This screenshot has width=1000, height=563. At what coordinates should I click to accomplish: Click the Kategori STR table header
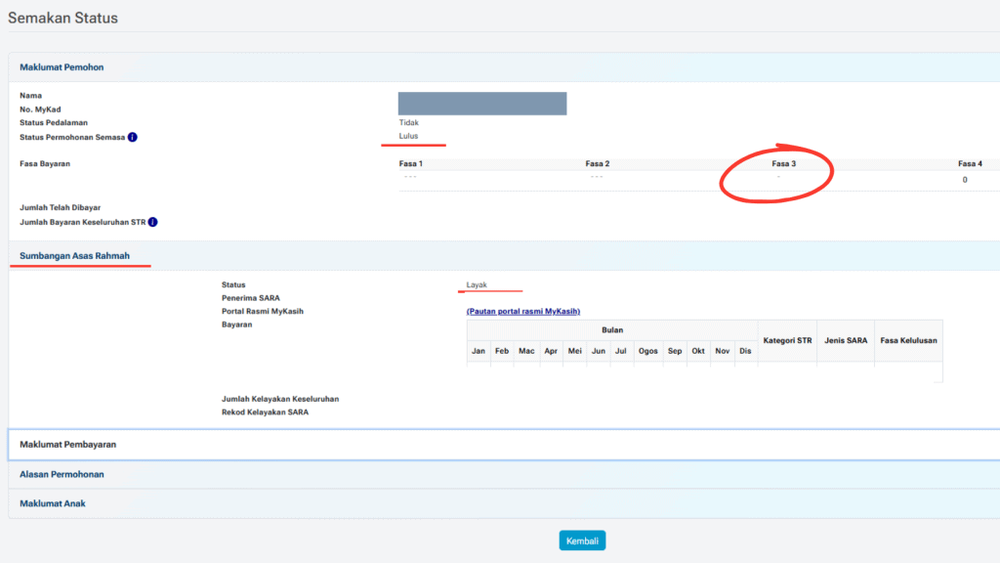coord(788,340)
